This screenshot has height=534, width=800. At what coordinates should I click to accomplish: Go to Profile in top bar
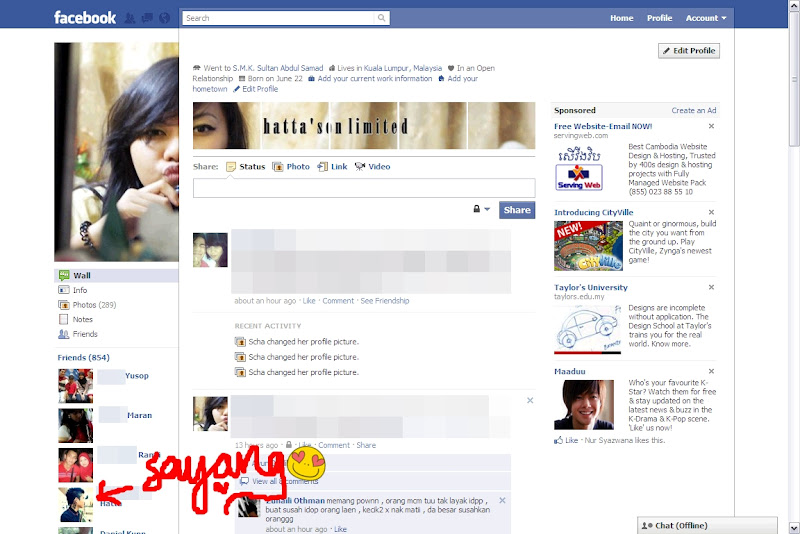[659, 18]
